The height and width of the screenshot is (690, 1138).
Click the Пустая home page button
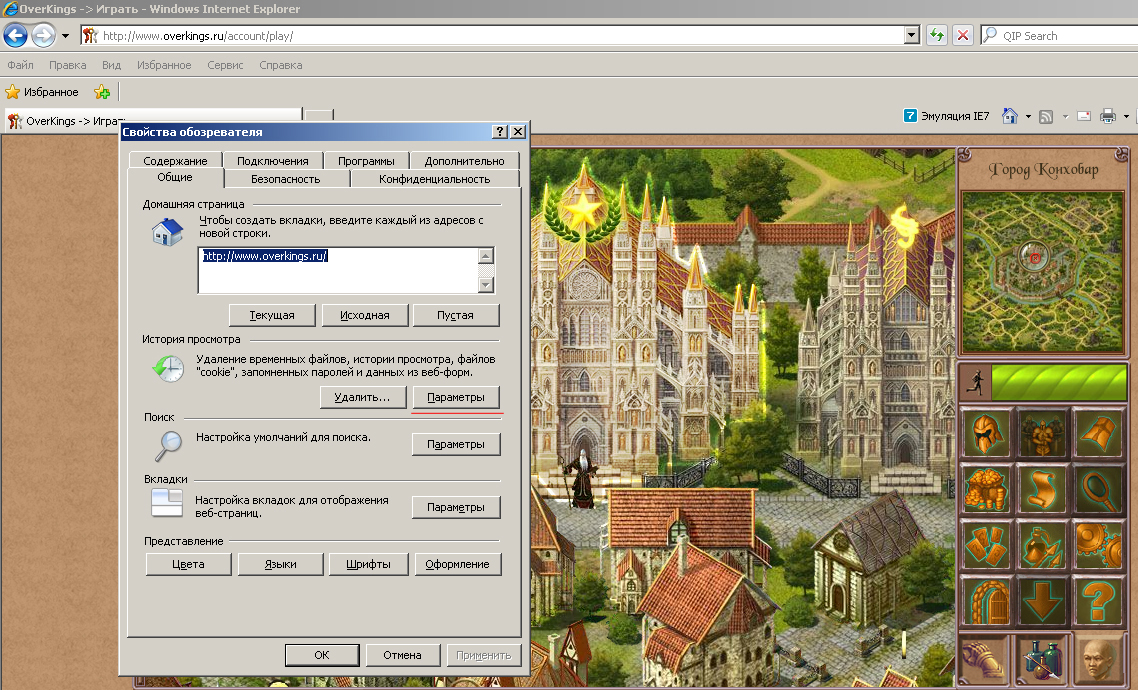(x=456, y=315)
